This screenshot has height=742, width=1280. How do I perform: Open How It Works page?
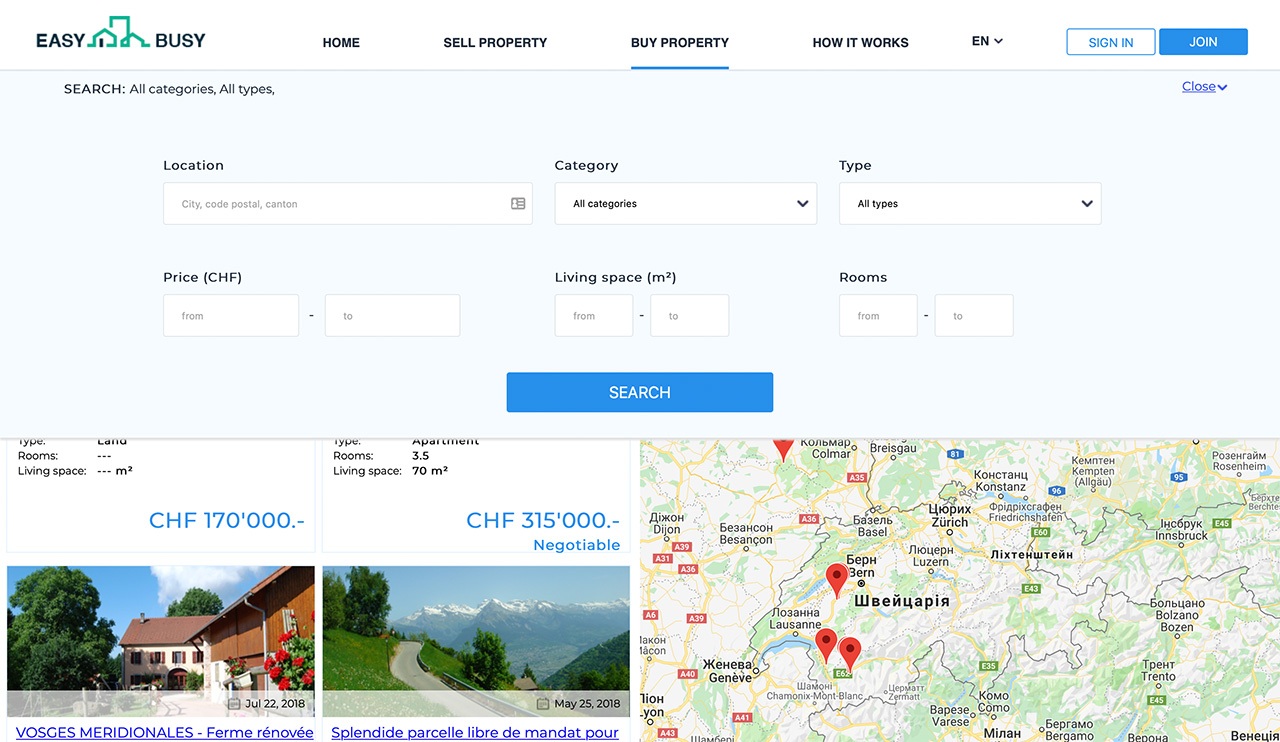pyautogui.click(x=860, y=43)
